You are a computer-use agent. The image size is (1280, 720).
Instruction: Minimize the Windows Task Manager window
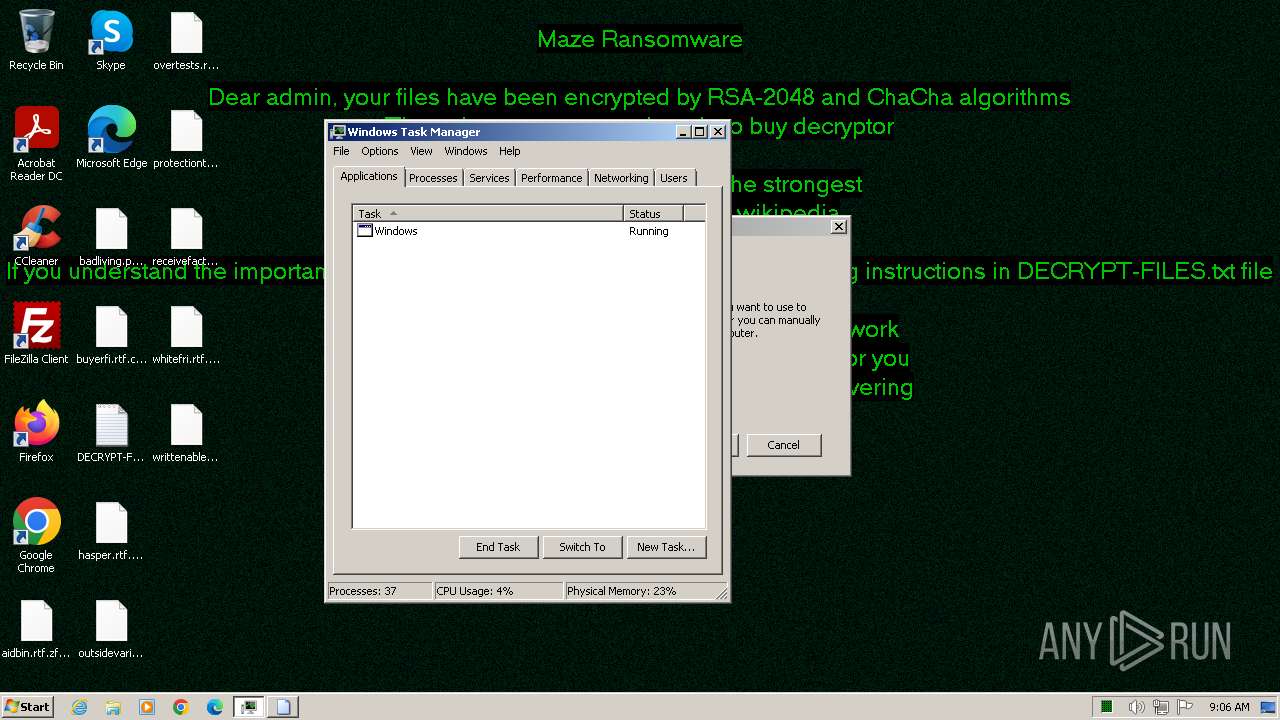click(x=683, y=132)
